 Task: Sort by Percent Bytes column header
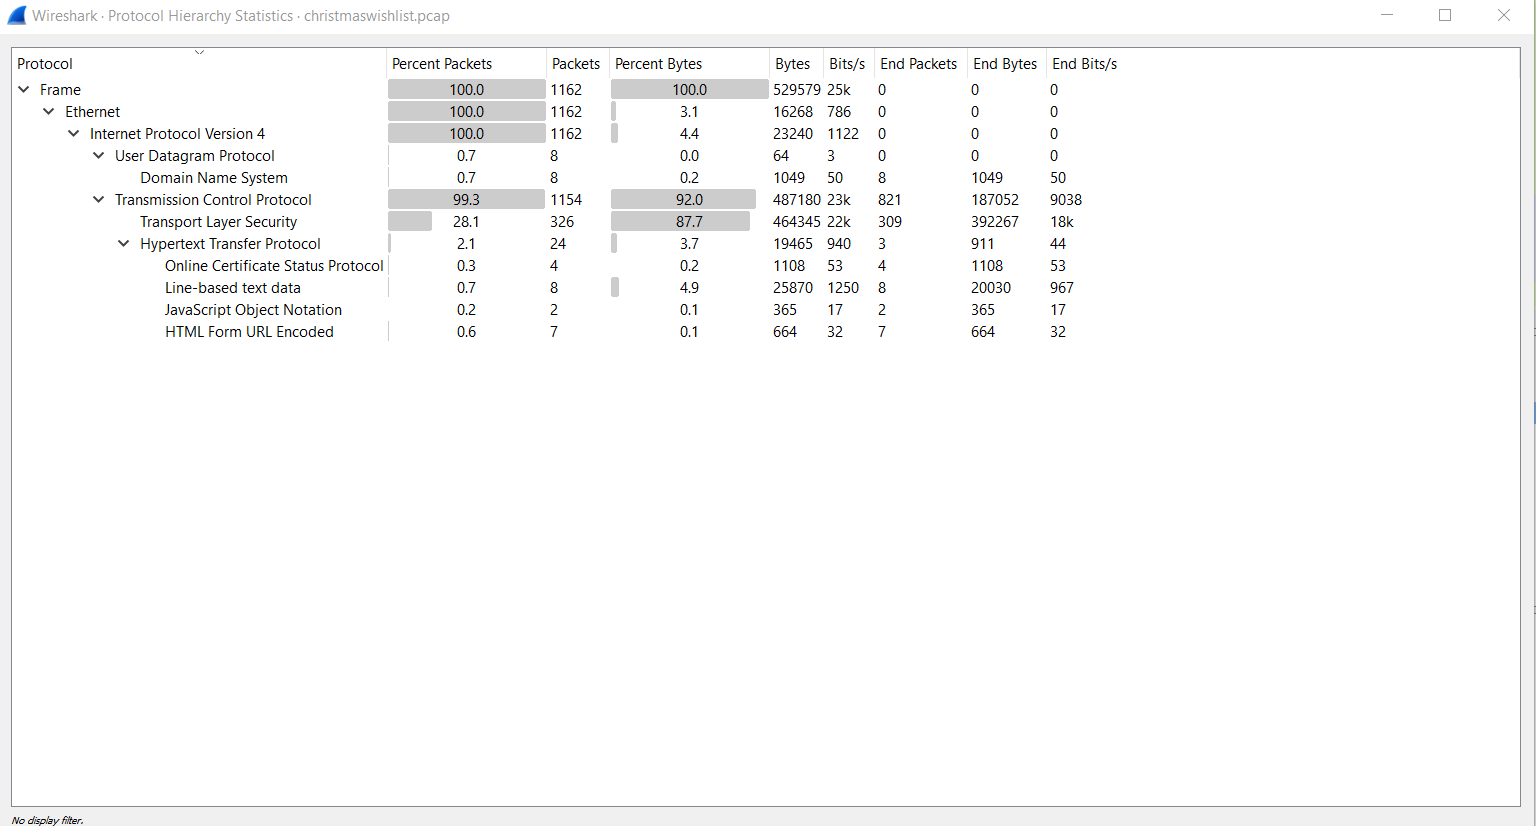[689, 64]
